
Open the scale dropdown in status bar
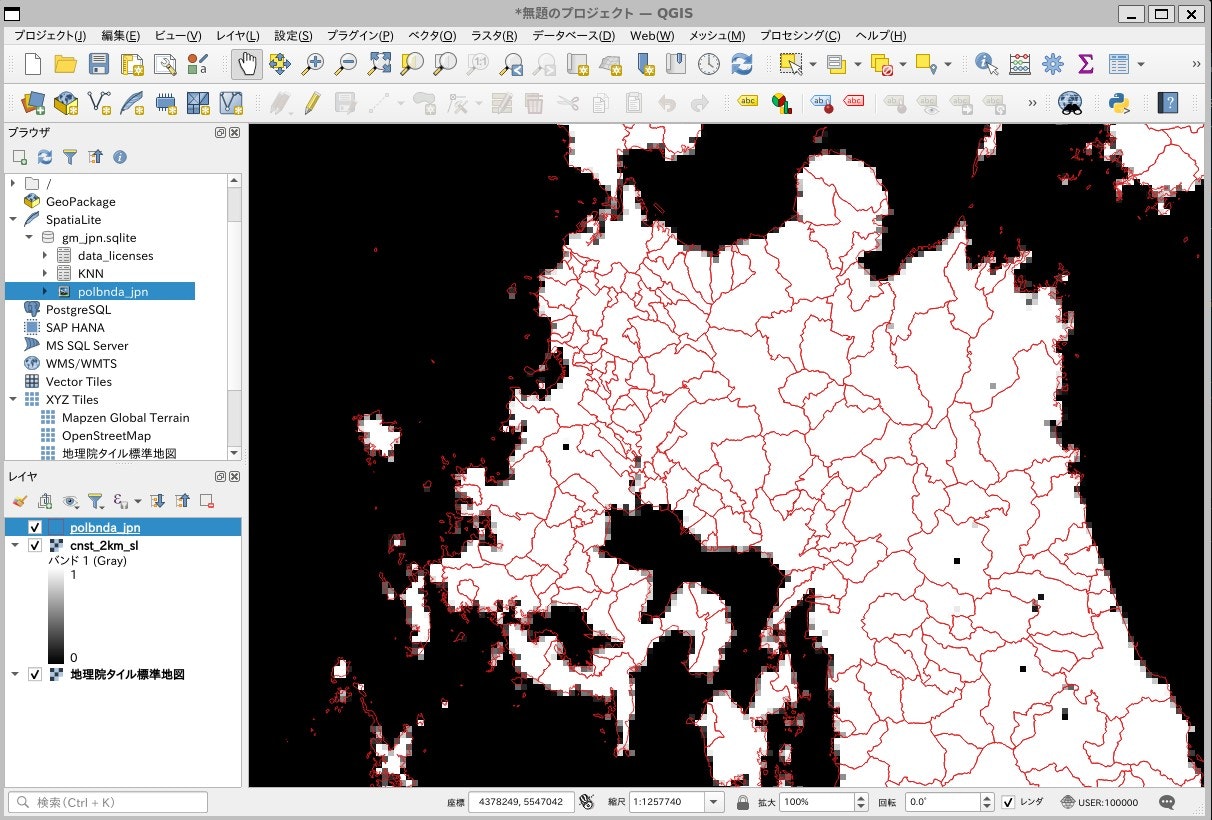point(714,801)
